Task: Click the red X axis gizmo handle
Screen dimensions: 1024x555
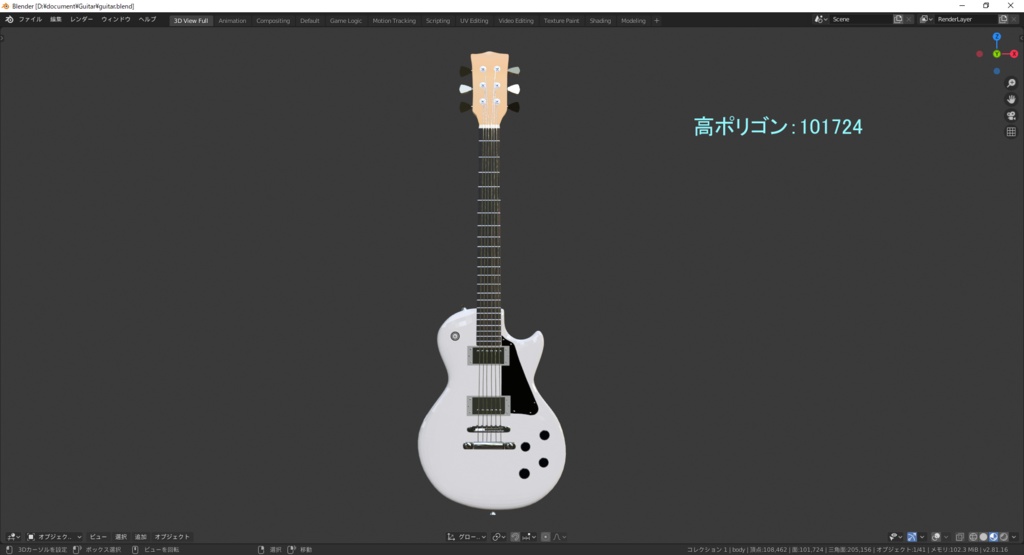Action: tap(1014, 54)
